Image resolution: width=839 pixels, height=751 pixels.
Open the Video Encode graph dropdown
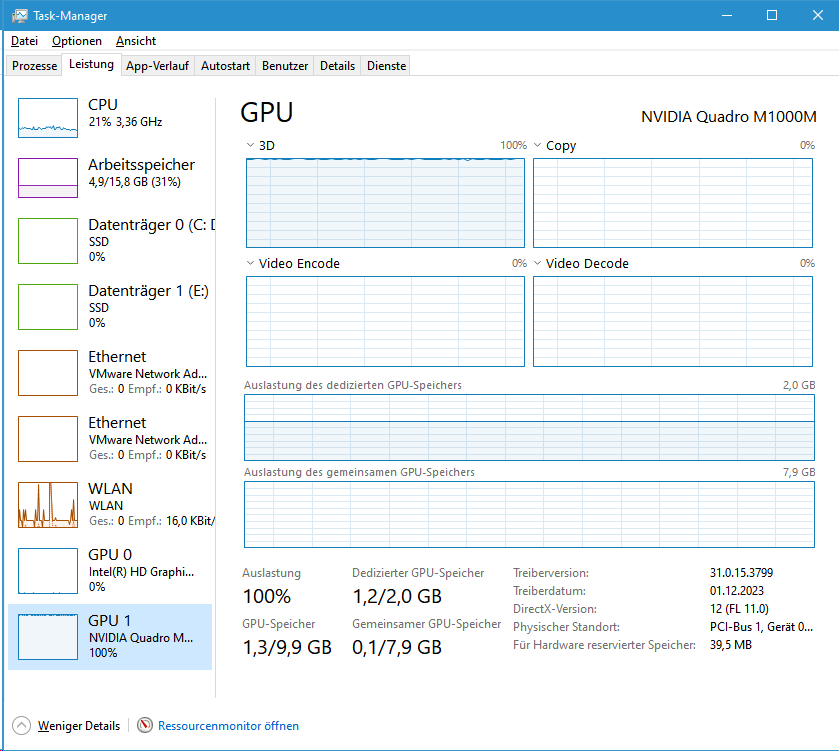251,264
